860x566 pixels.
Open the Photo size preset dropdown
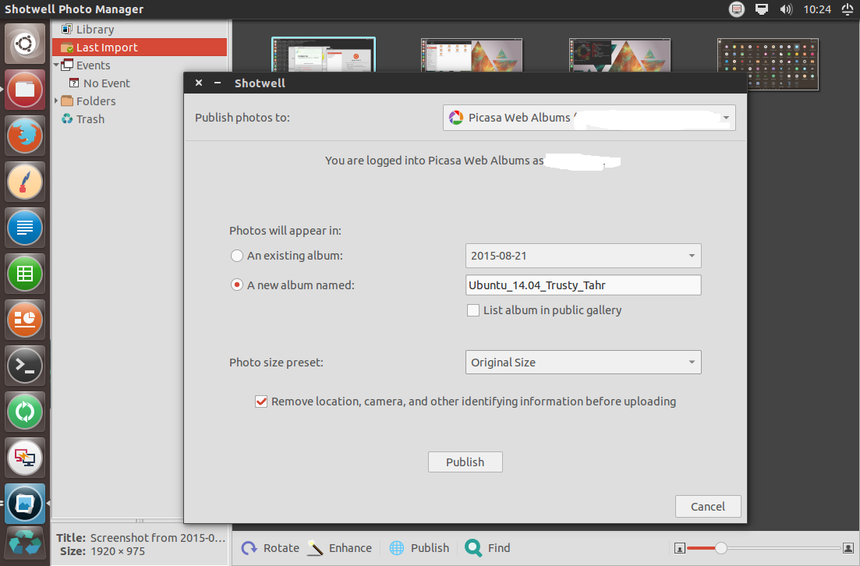(x=583, y=363)
